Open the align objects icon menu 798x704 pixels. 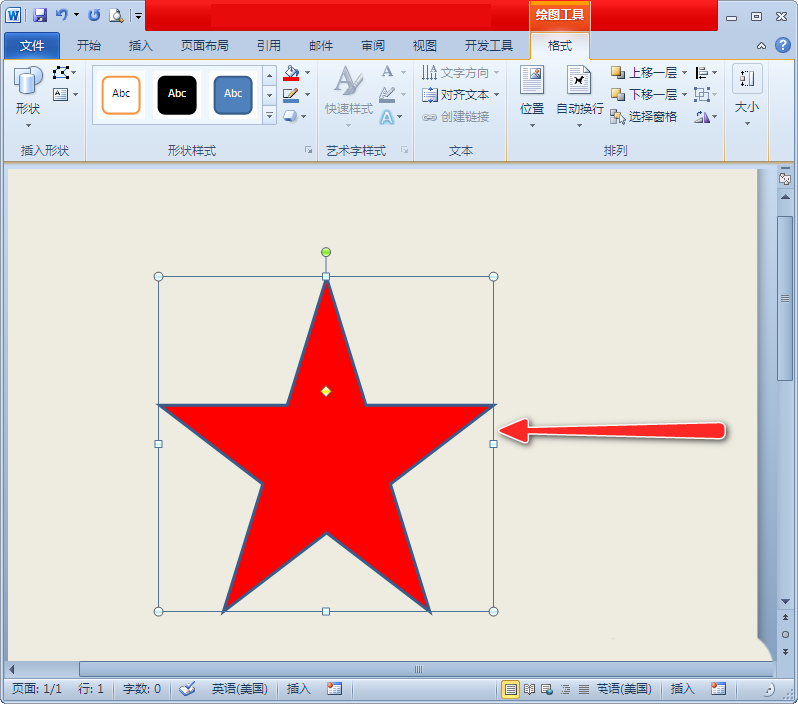(706, 73)
